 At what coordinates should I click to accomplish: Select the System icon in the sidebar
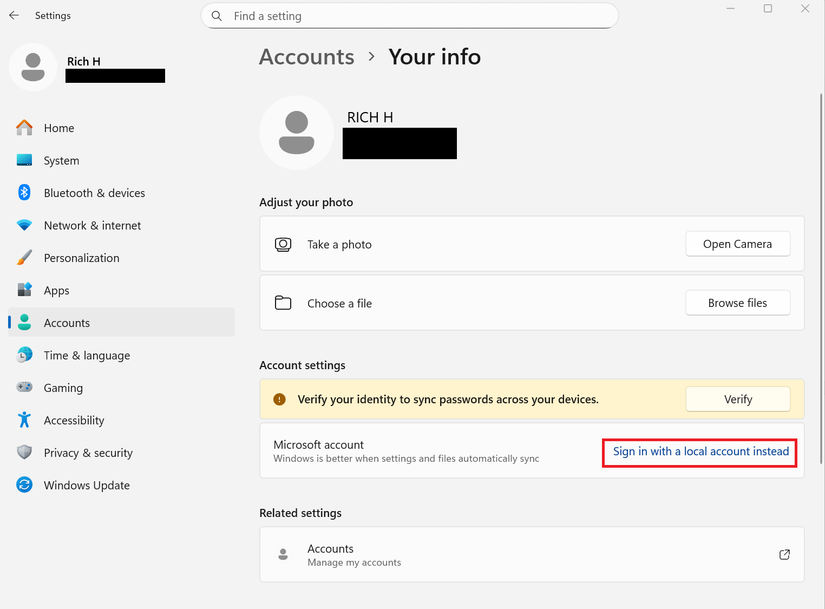point(24,160)
